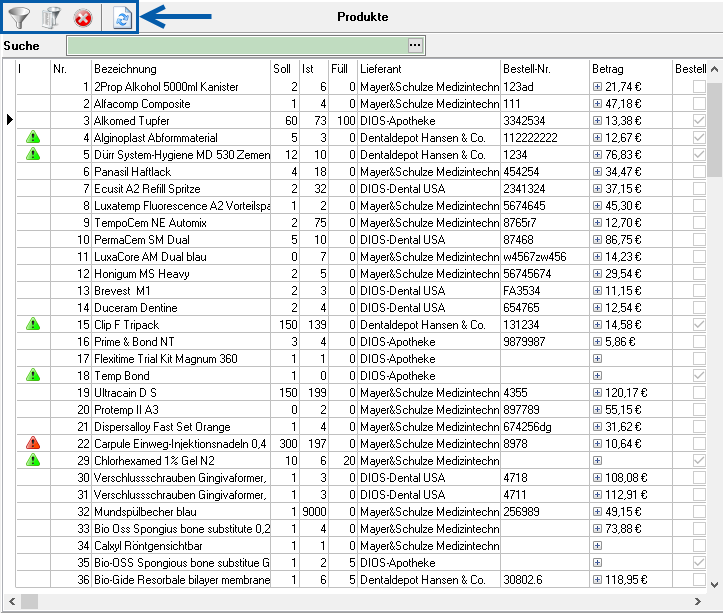
Task: Select the row Protemp II A3
Action: click(x=361, y=410)
